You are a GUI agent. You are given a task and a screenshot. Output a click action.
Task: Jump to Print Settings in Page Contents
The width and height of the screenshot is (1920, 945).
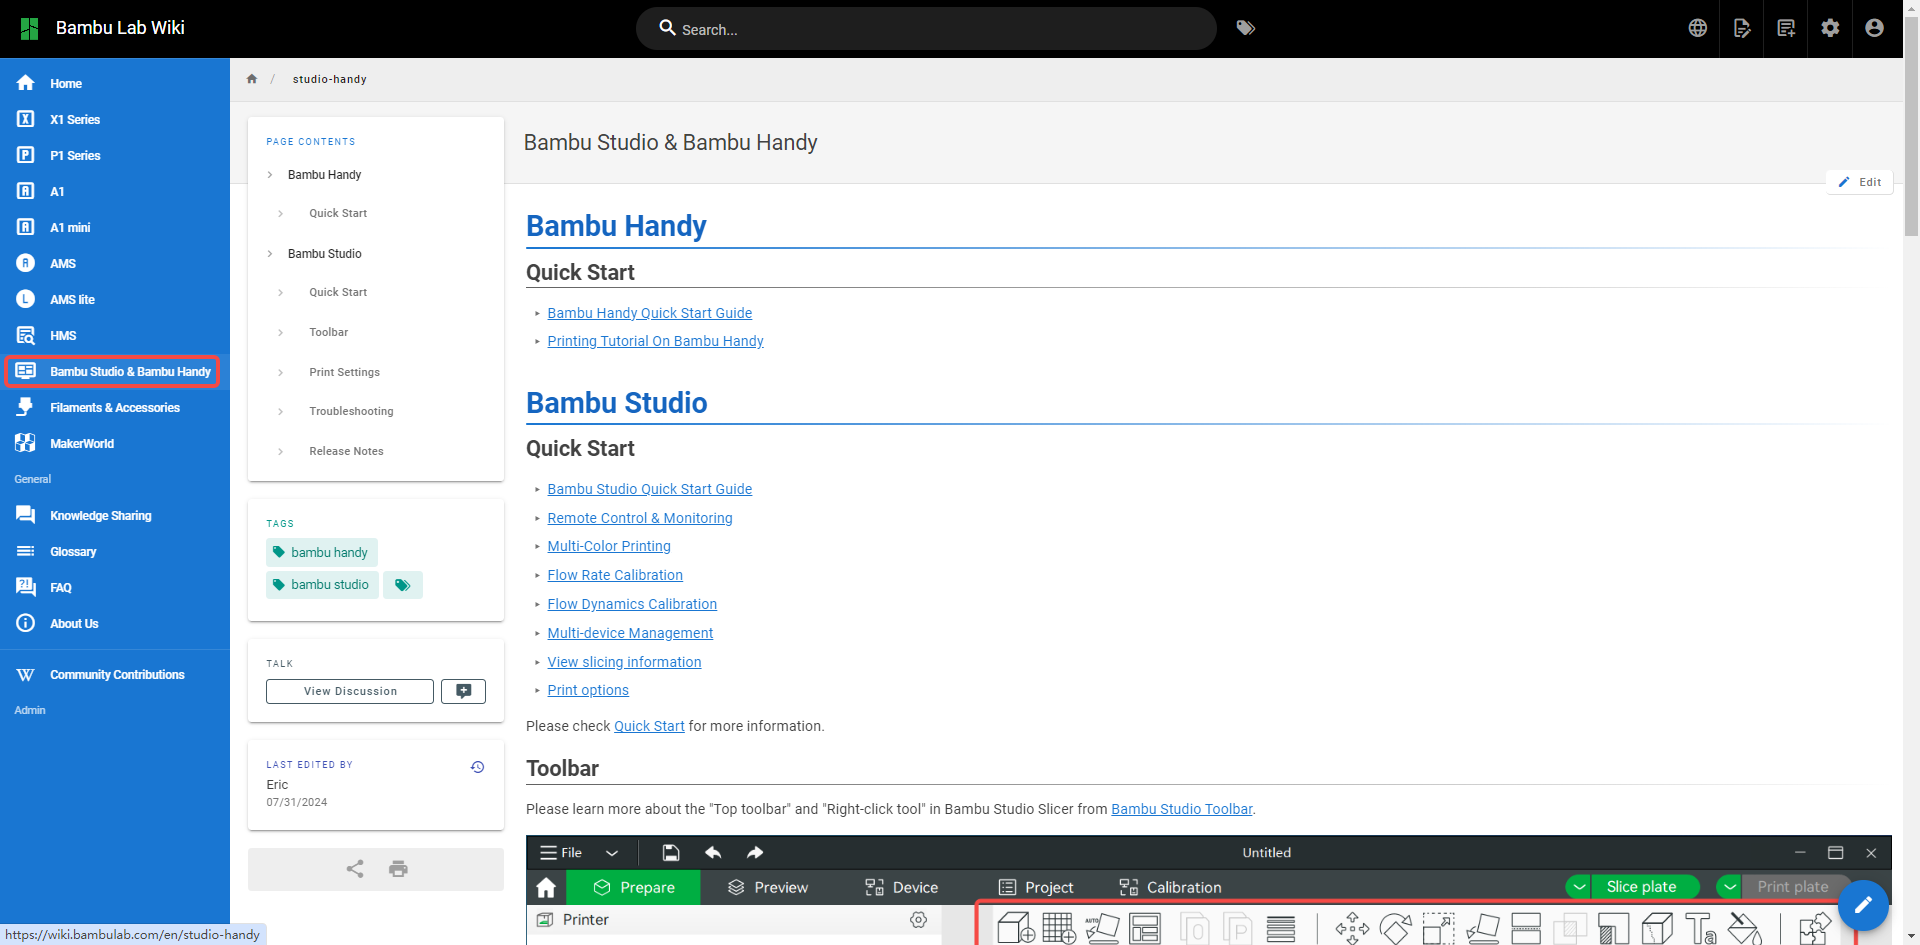coord(344,372)
